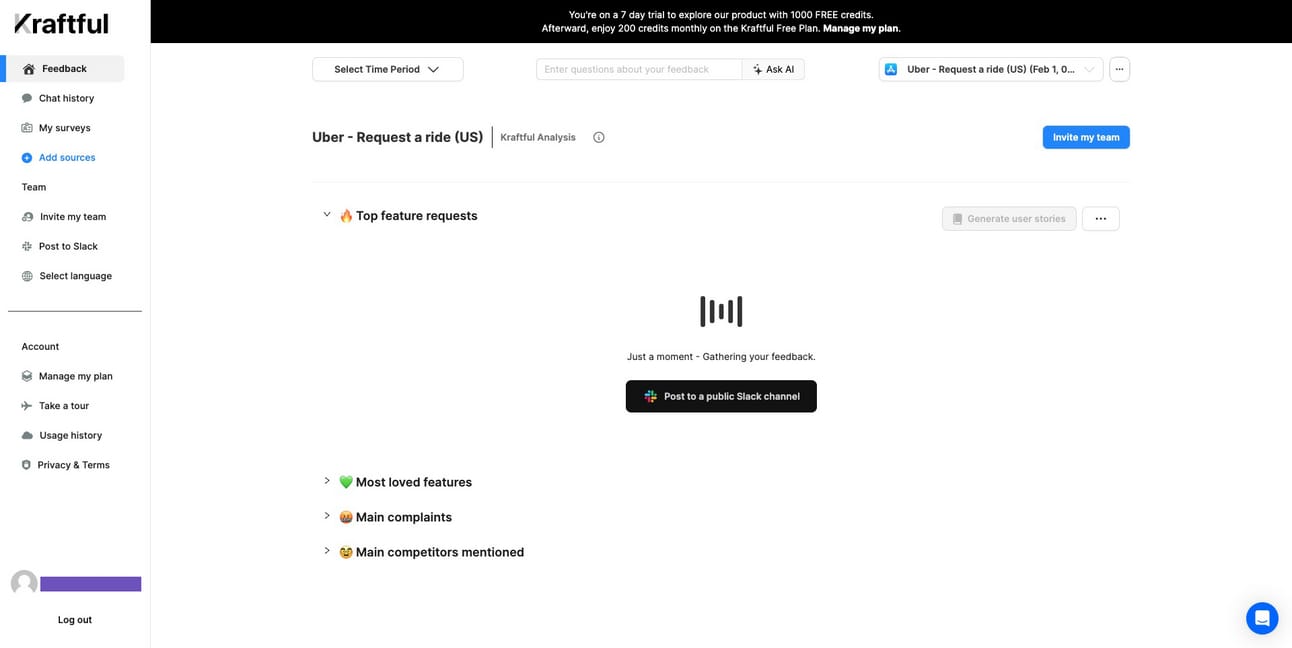The image size is (1292, 648).
Task: Click the Kraftful Analysis label
Action: point(538,137)
